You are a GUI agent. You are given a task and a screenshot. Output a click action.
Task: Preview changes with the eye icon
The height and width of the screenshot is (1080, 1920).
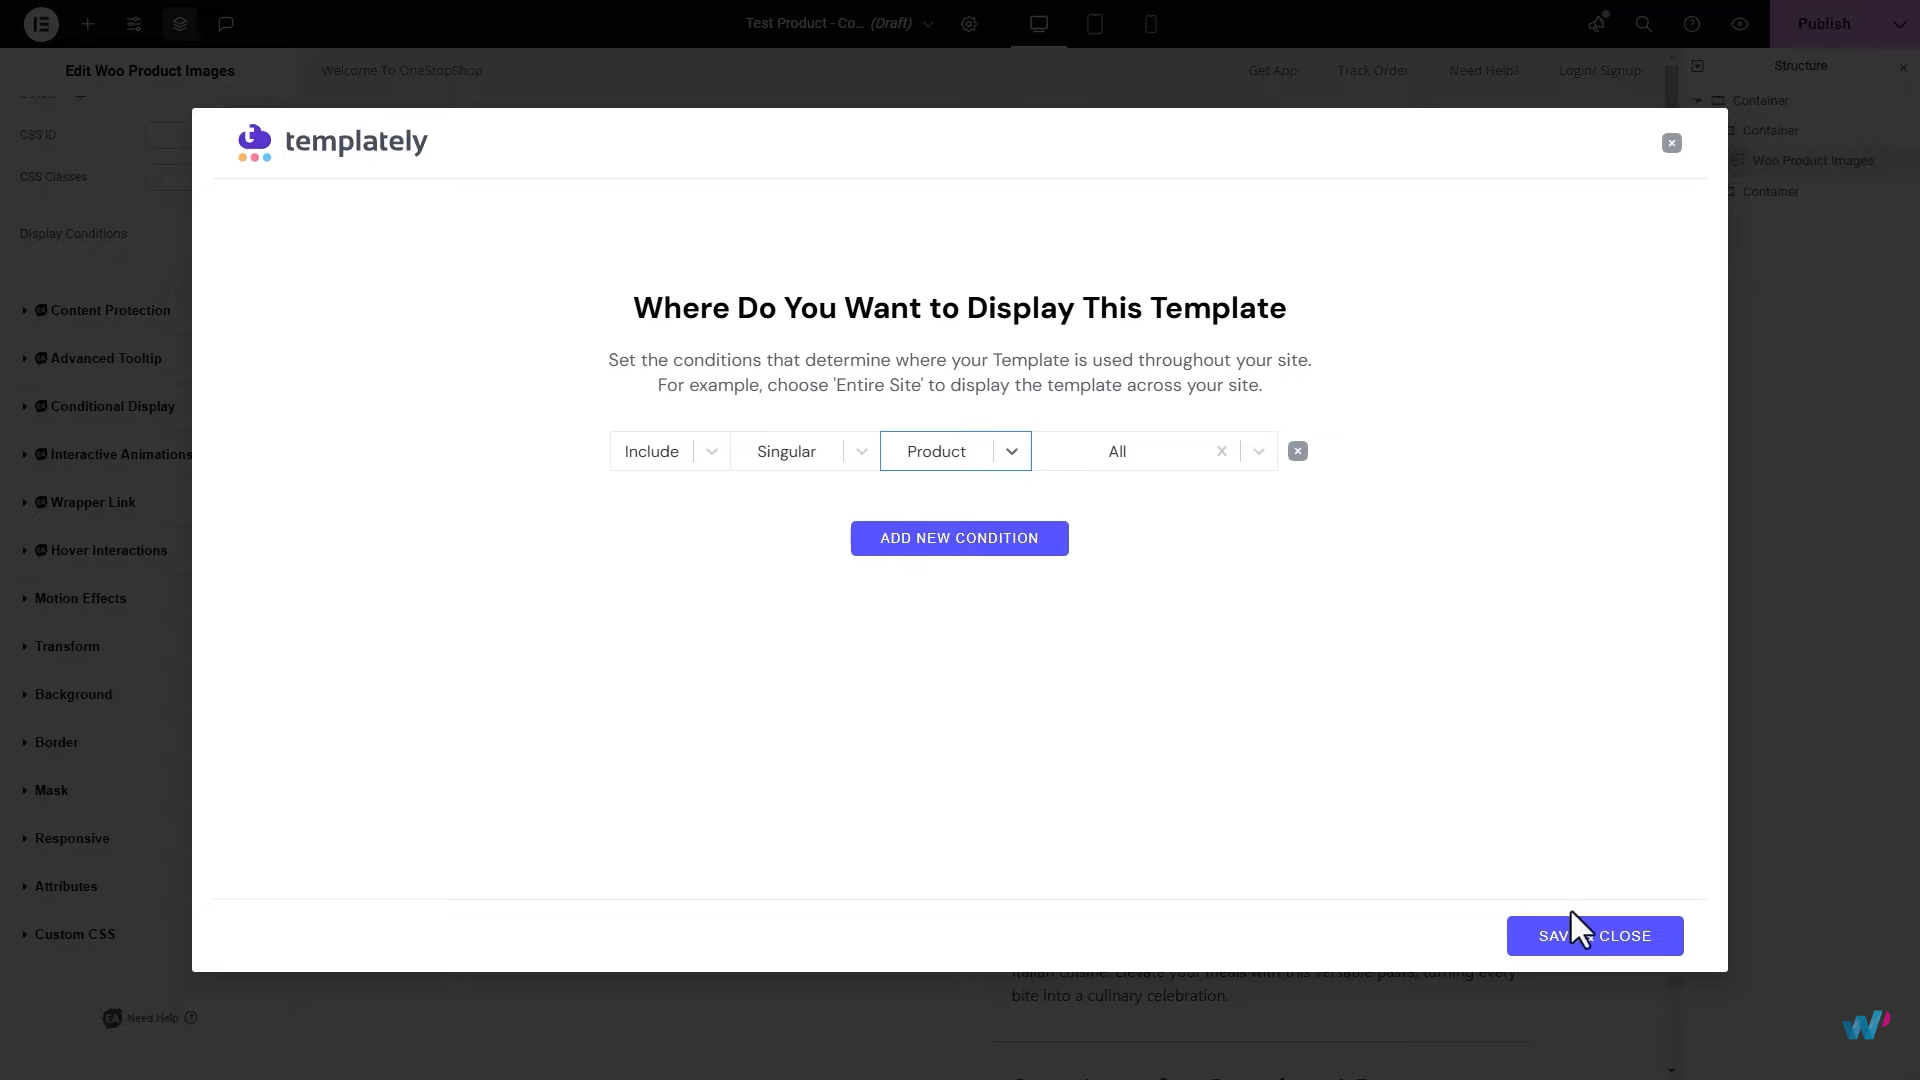[1740, 24]
